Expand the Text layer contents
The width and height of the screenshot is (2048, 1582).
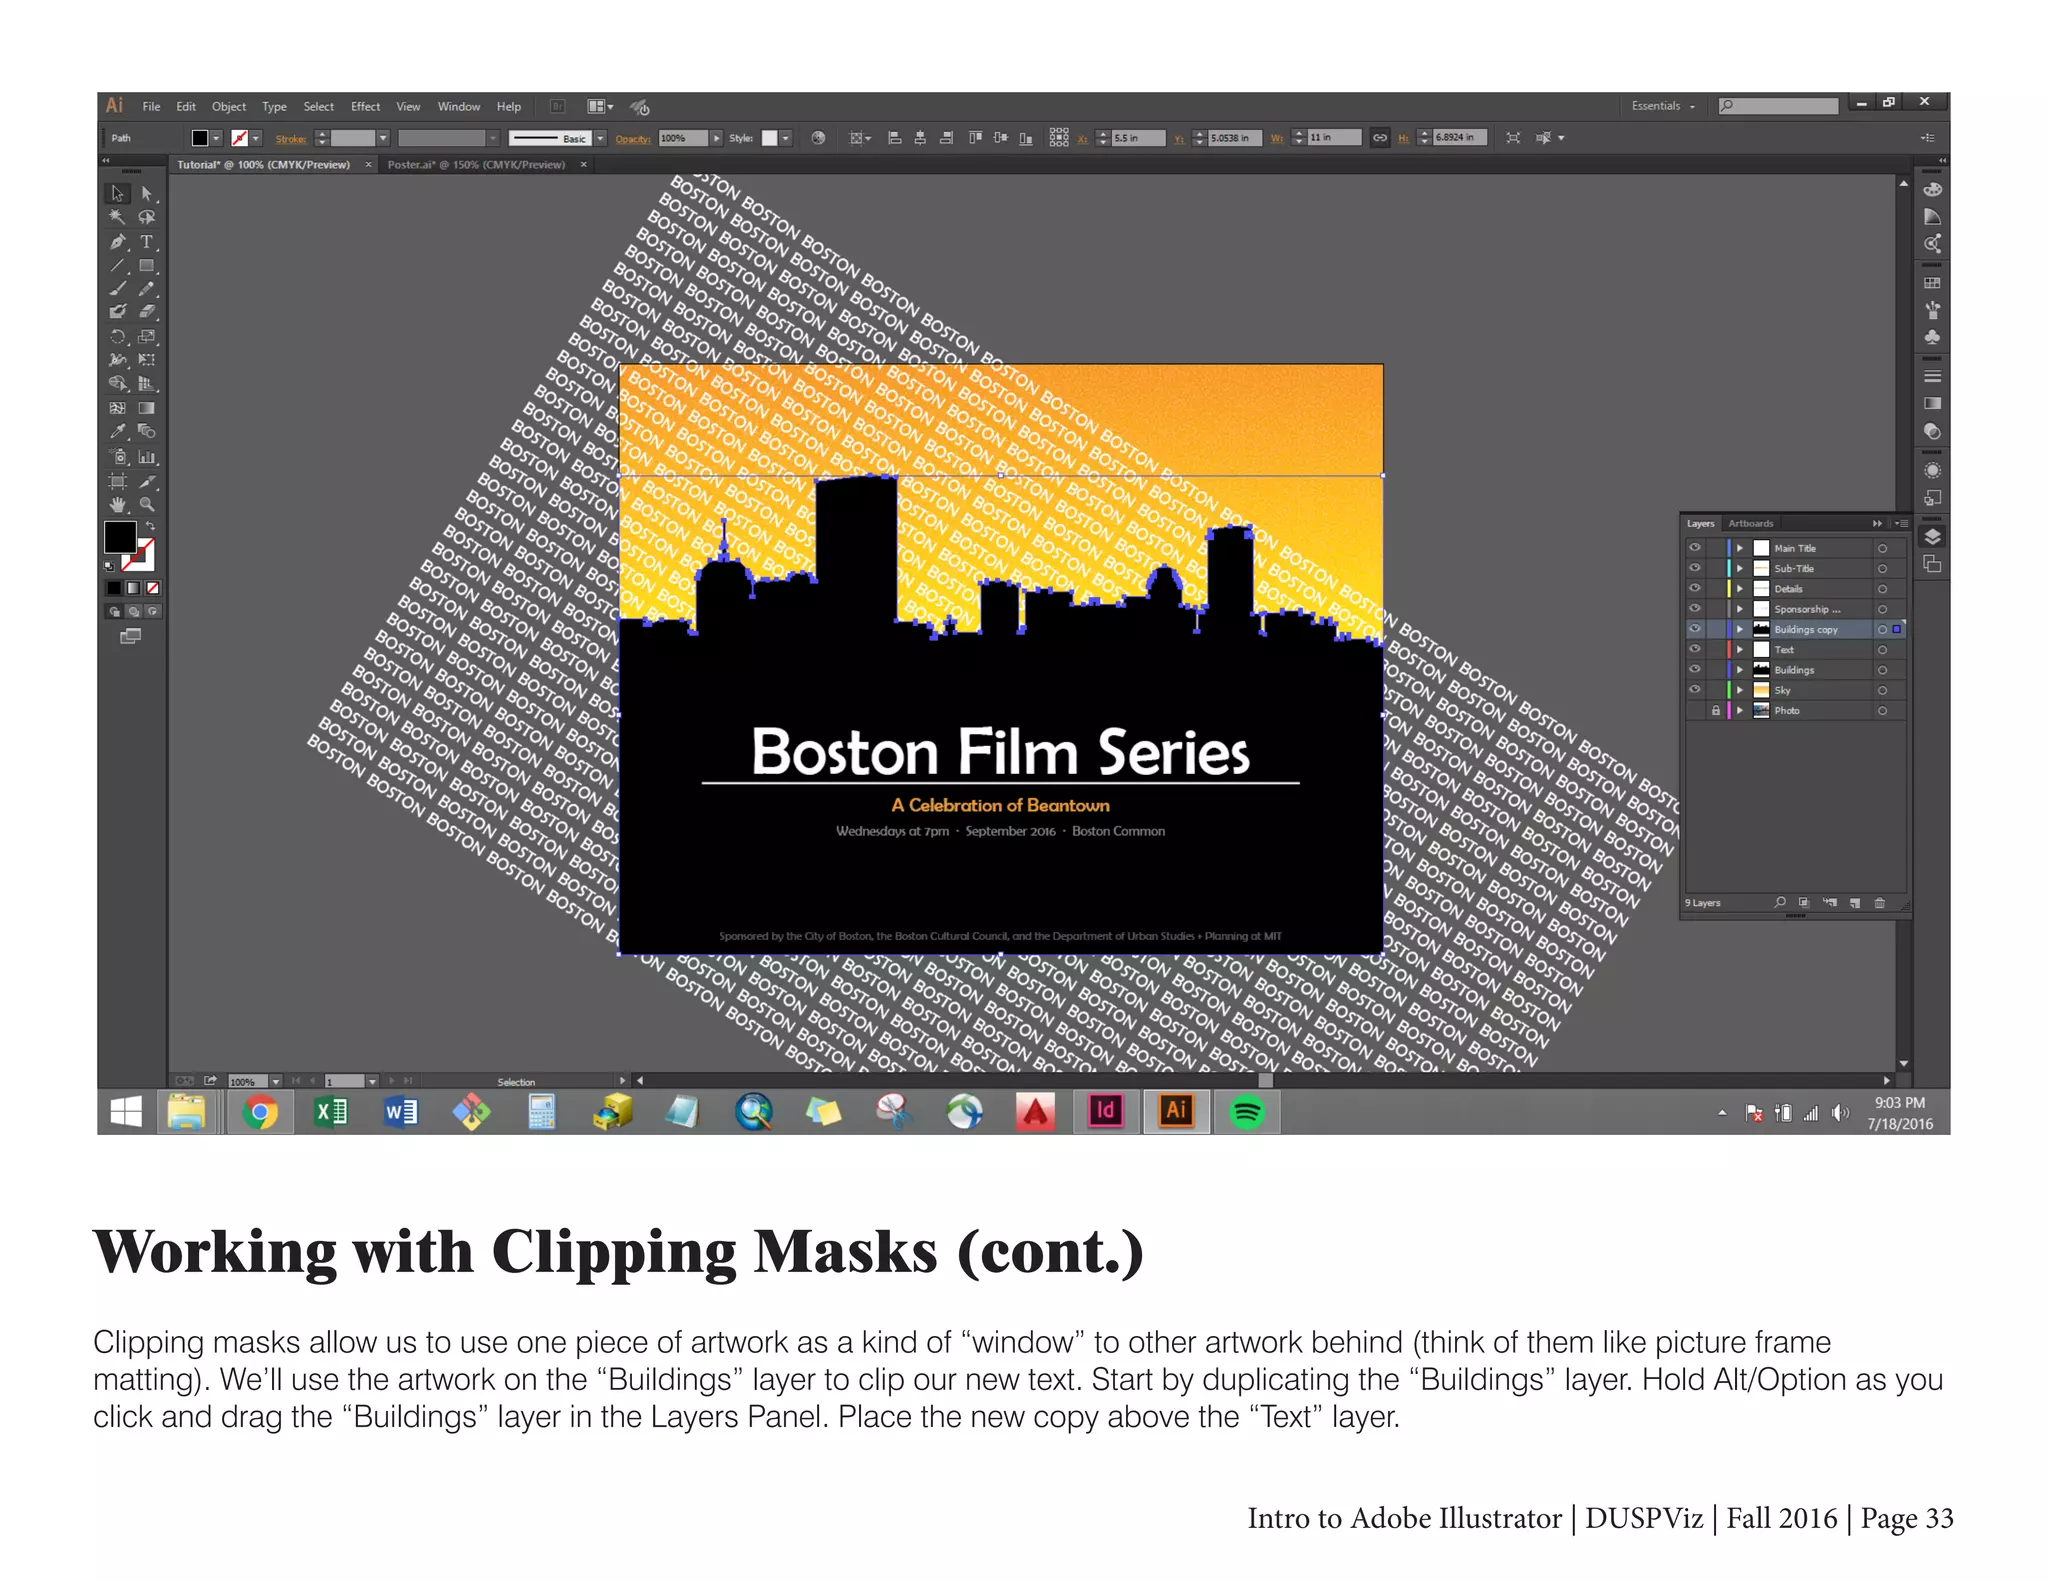pyautogui.click(x=1740, y=649)
